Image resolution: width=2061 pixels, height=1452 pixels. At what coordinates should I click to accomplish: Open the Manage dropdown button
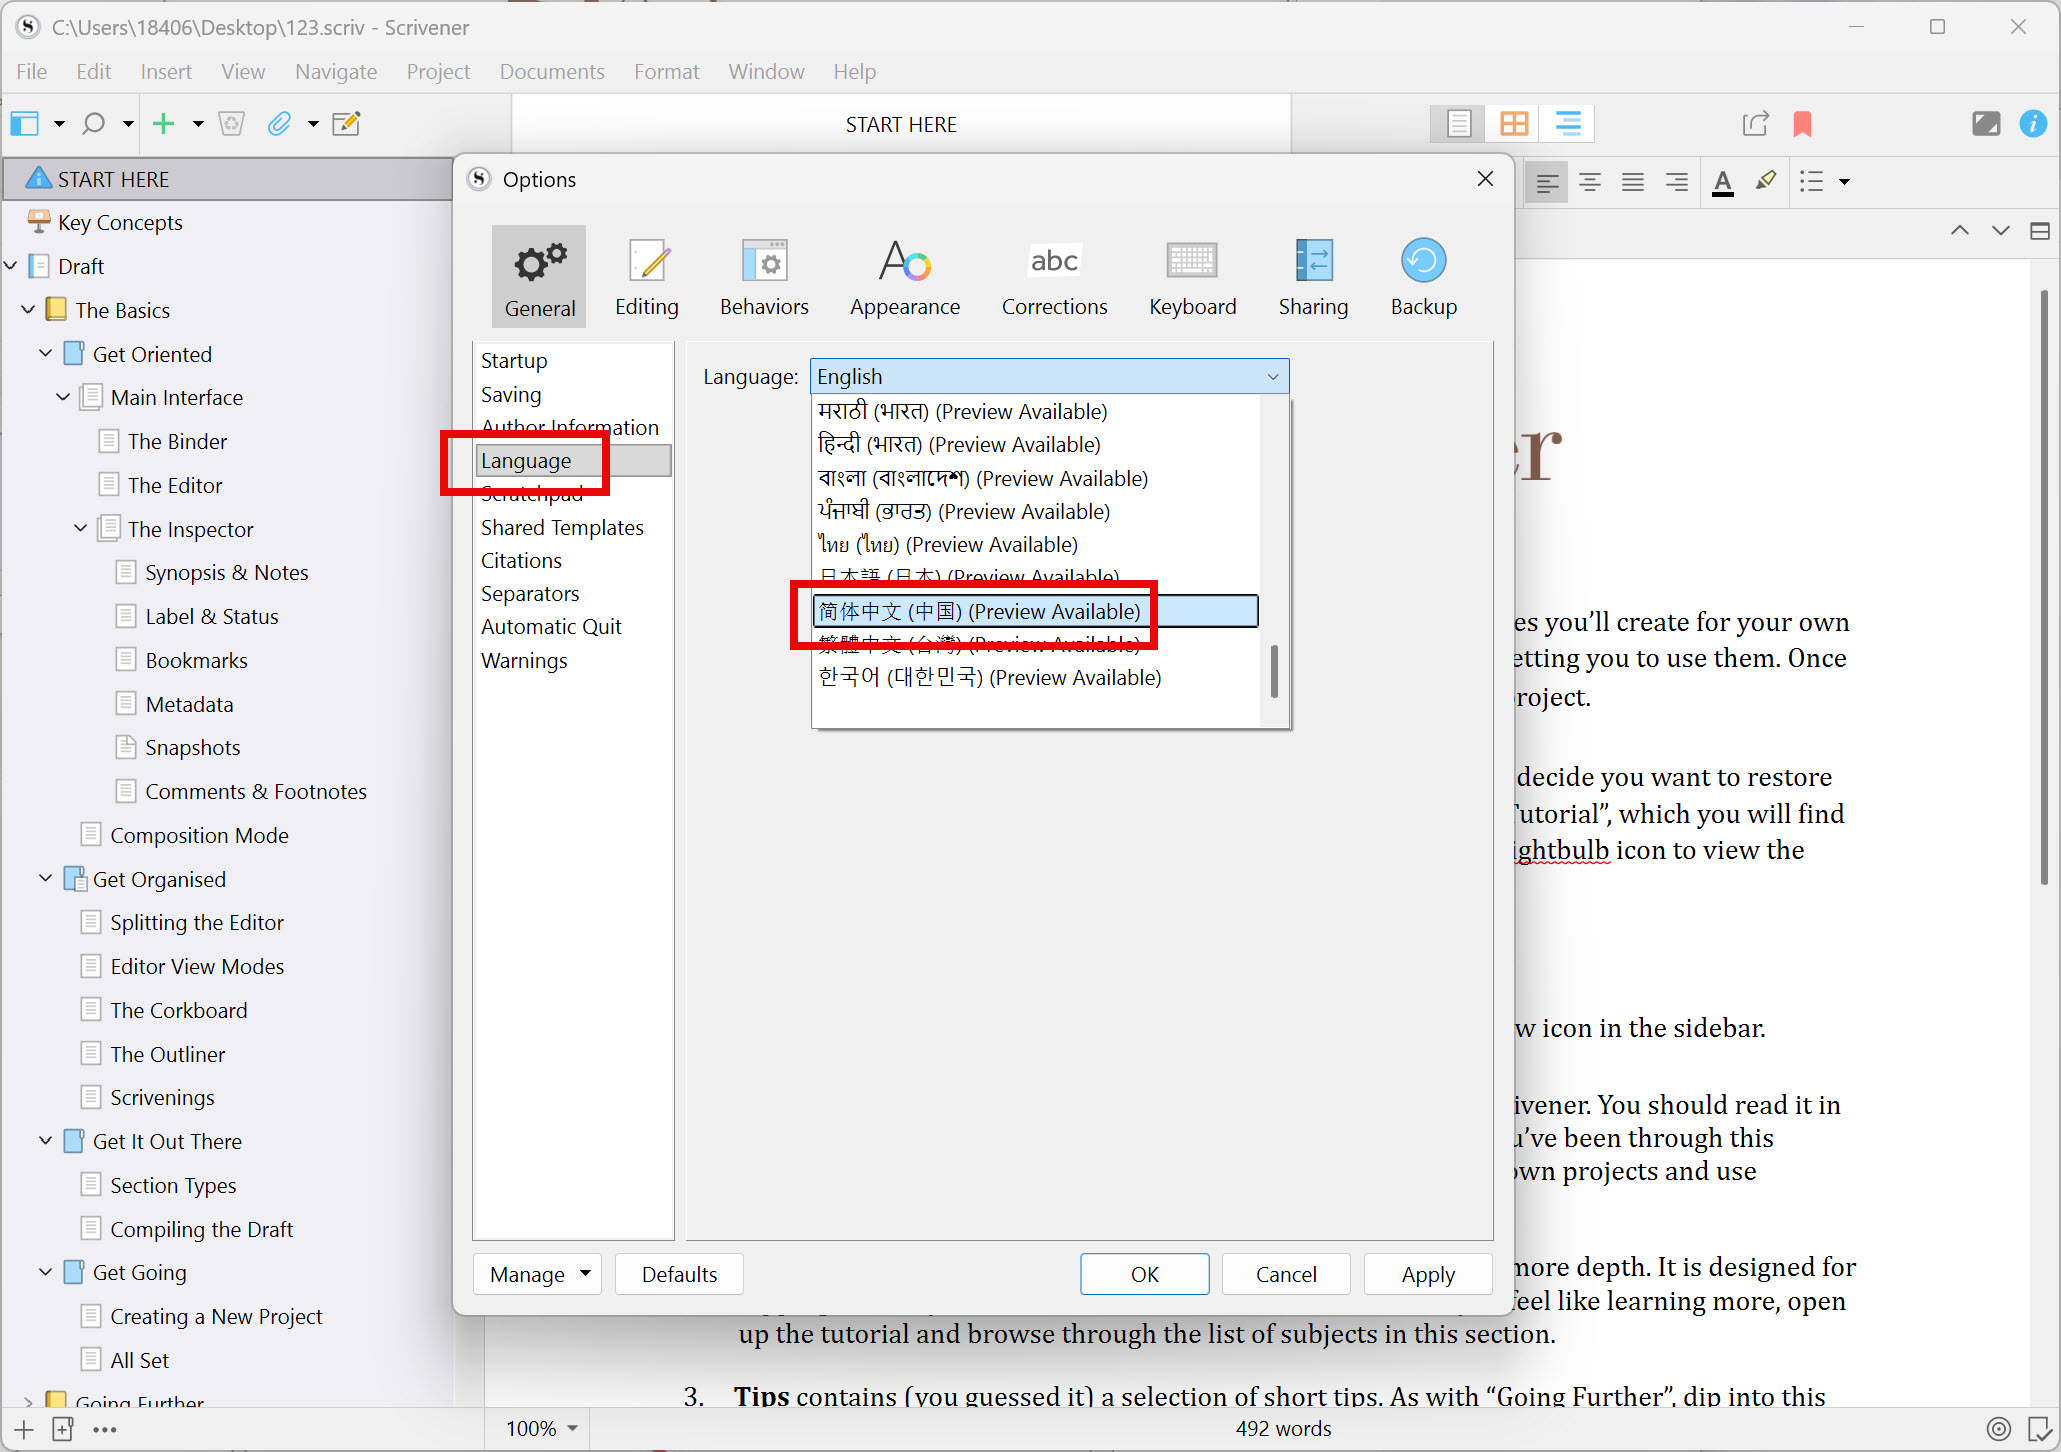[537, 1274]
